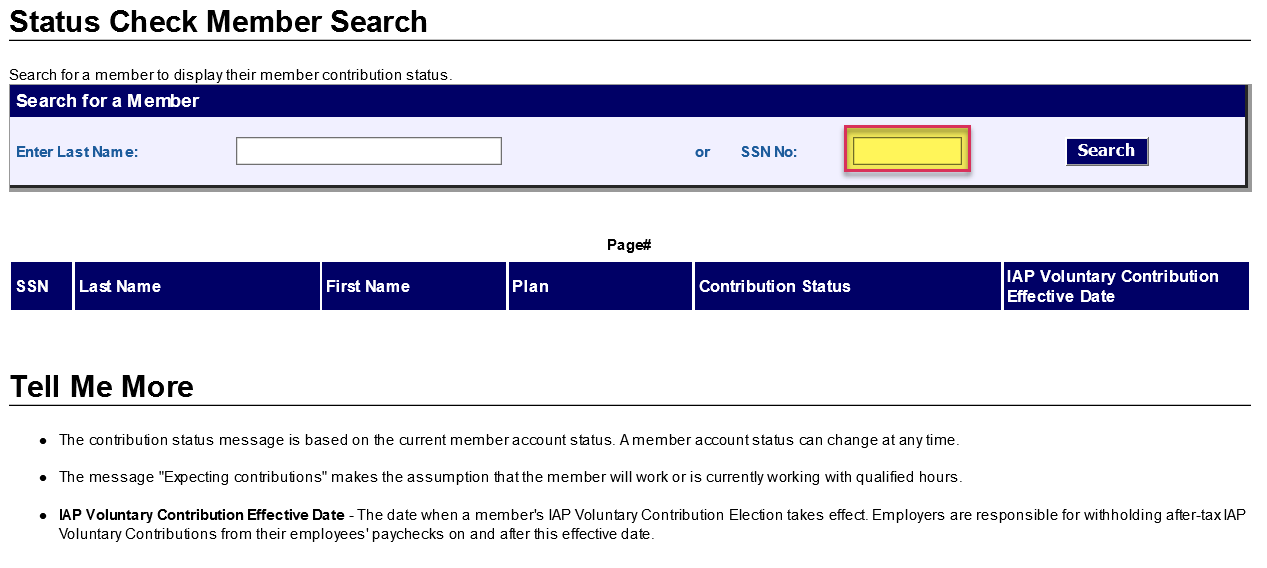Click the "or" text between the search fields
The image size is (1267, 568).
point(702,152)
